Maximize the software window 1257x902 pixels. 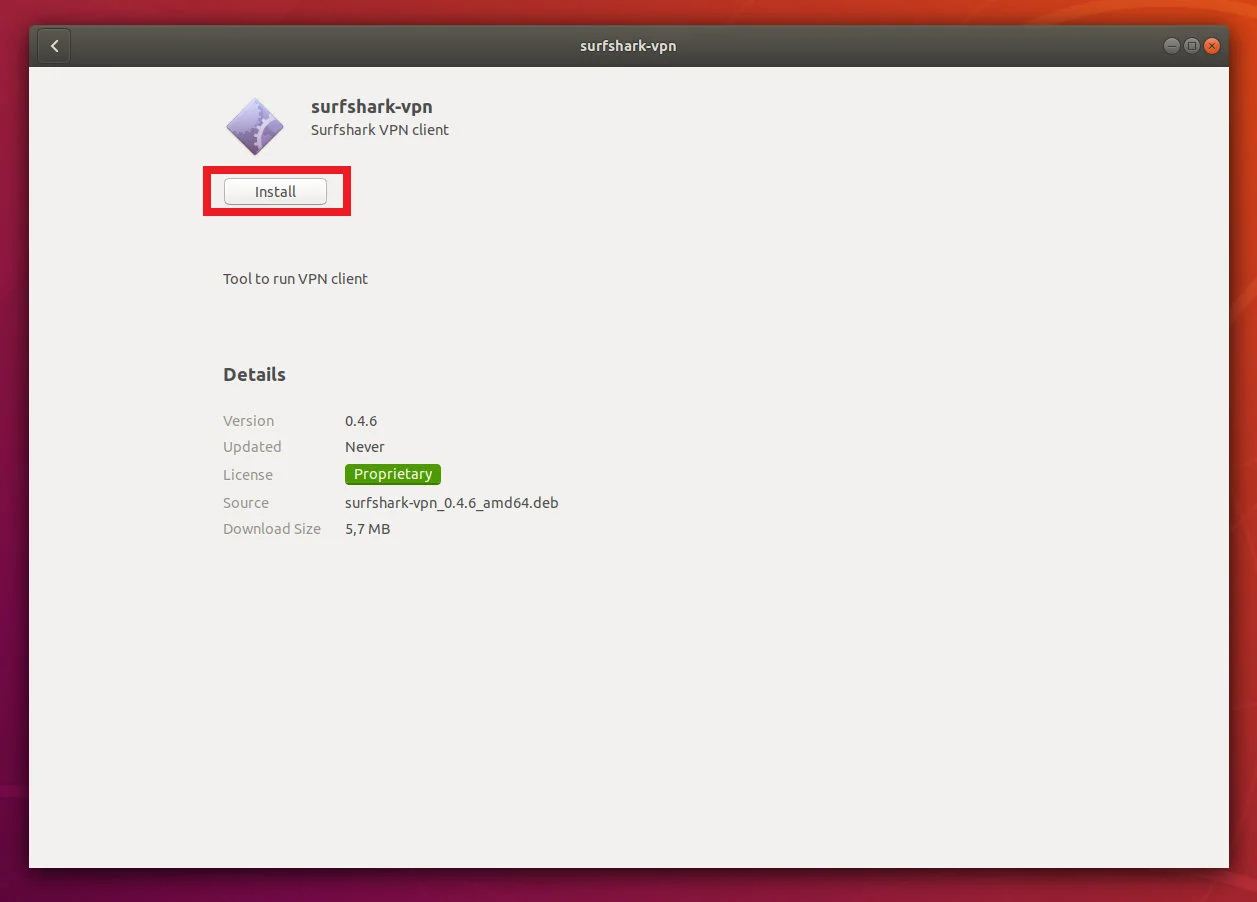coord(1191,46)
